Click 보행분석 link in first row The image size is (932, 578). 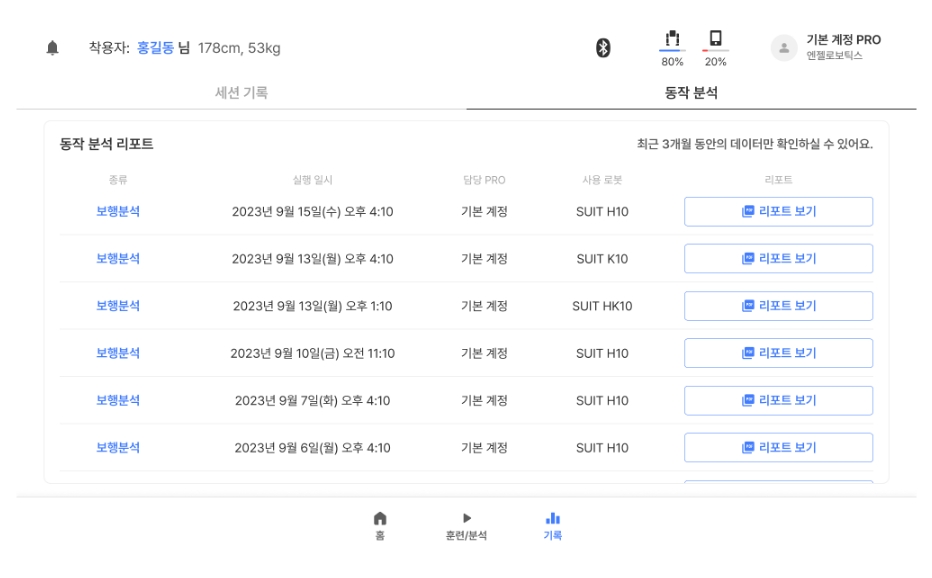(x=118, y=212)
